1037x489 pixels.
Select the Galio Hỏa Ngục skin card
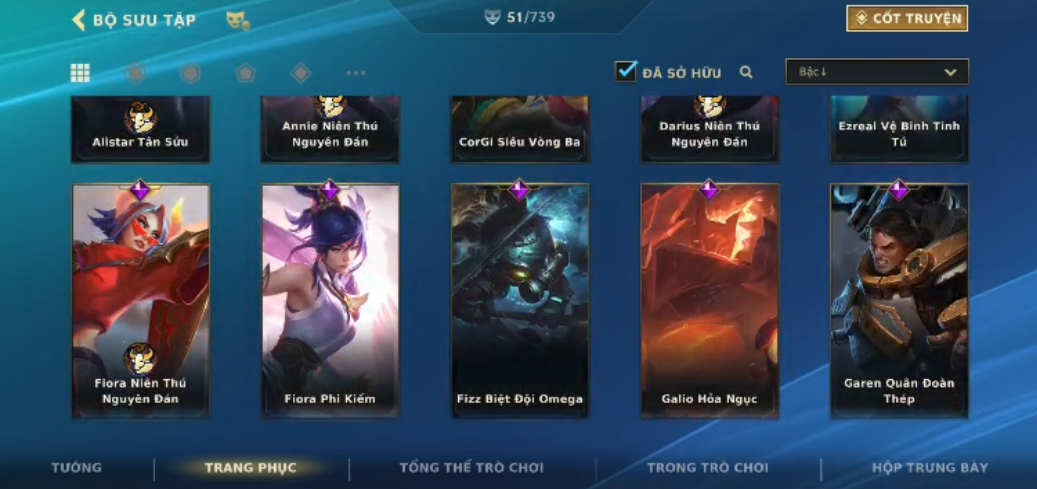coord(710,301)
